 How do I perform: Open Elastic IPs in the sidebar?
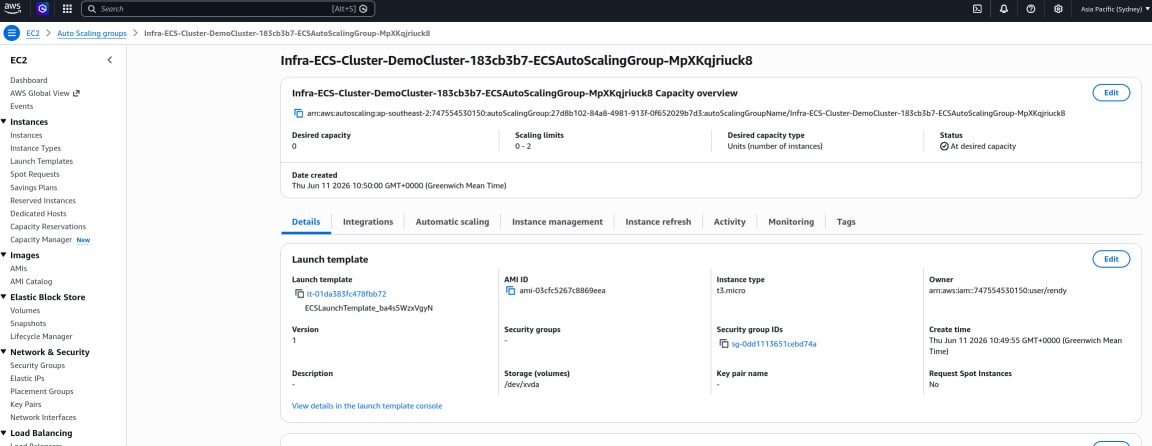pyautogui.click(x=27, y=378)
